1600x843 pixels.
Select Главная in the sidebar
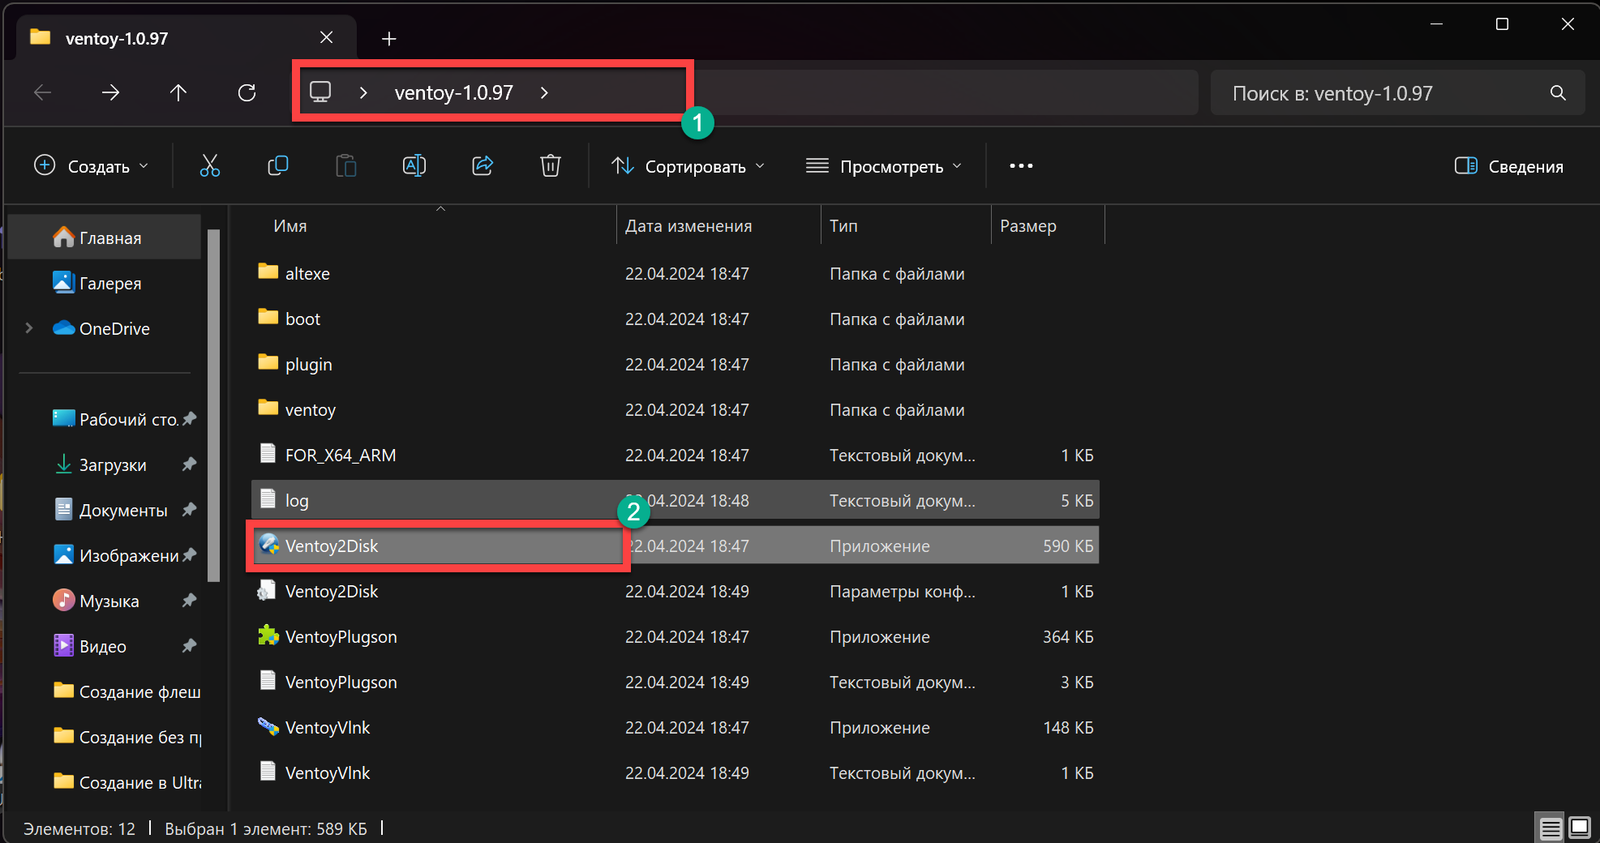tap(104, 238)
